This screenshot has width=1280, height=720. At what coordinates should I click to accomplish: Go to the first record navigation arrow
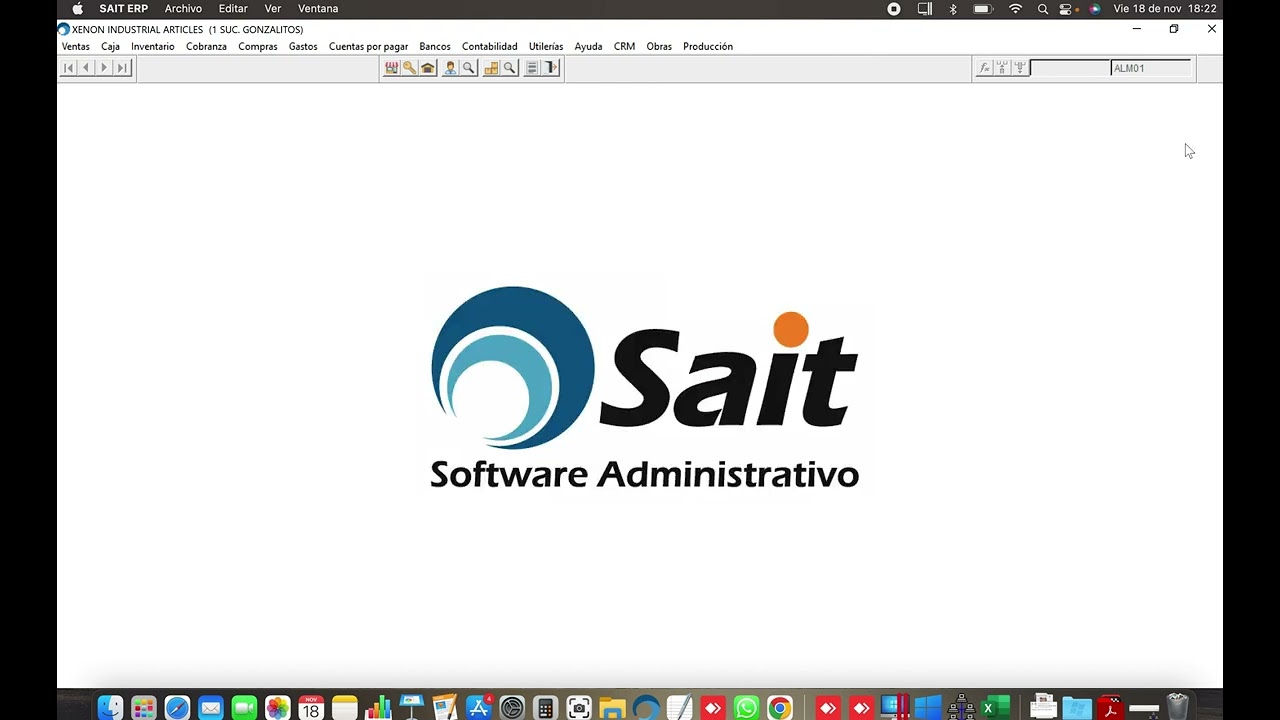pos(68,68)
